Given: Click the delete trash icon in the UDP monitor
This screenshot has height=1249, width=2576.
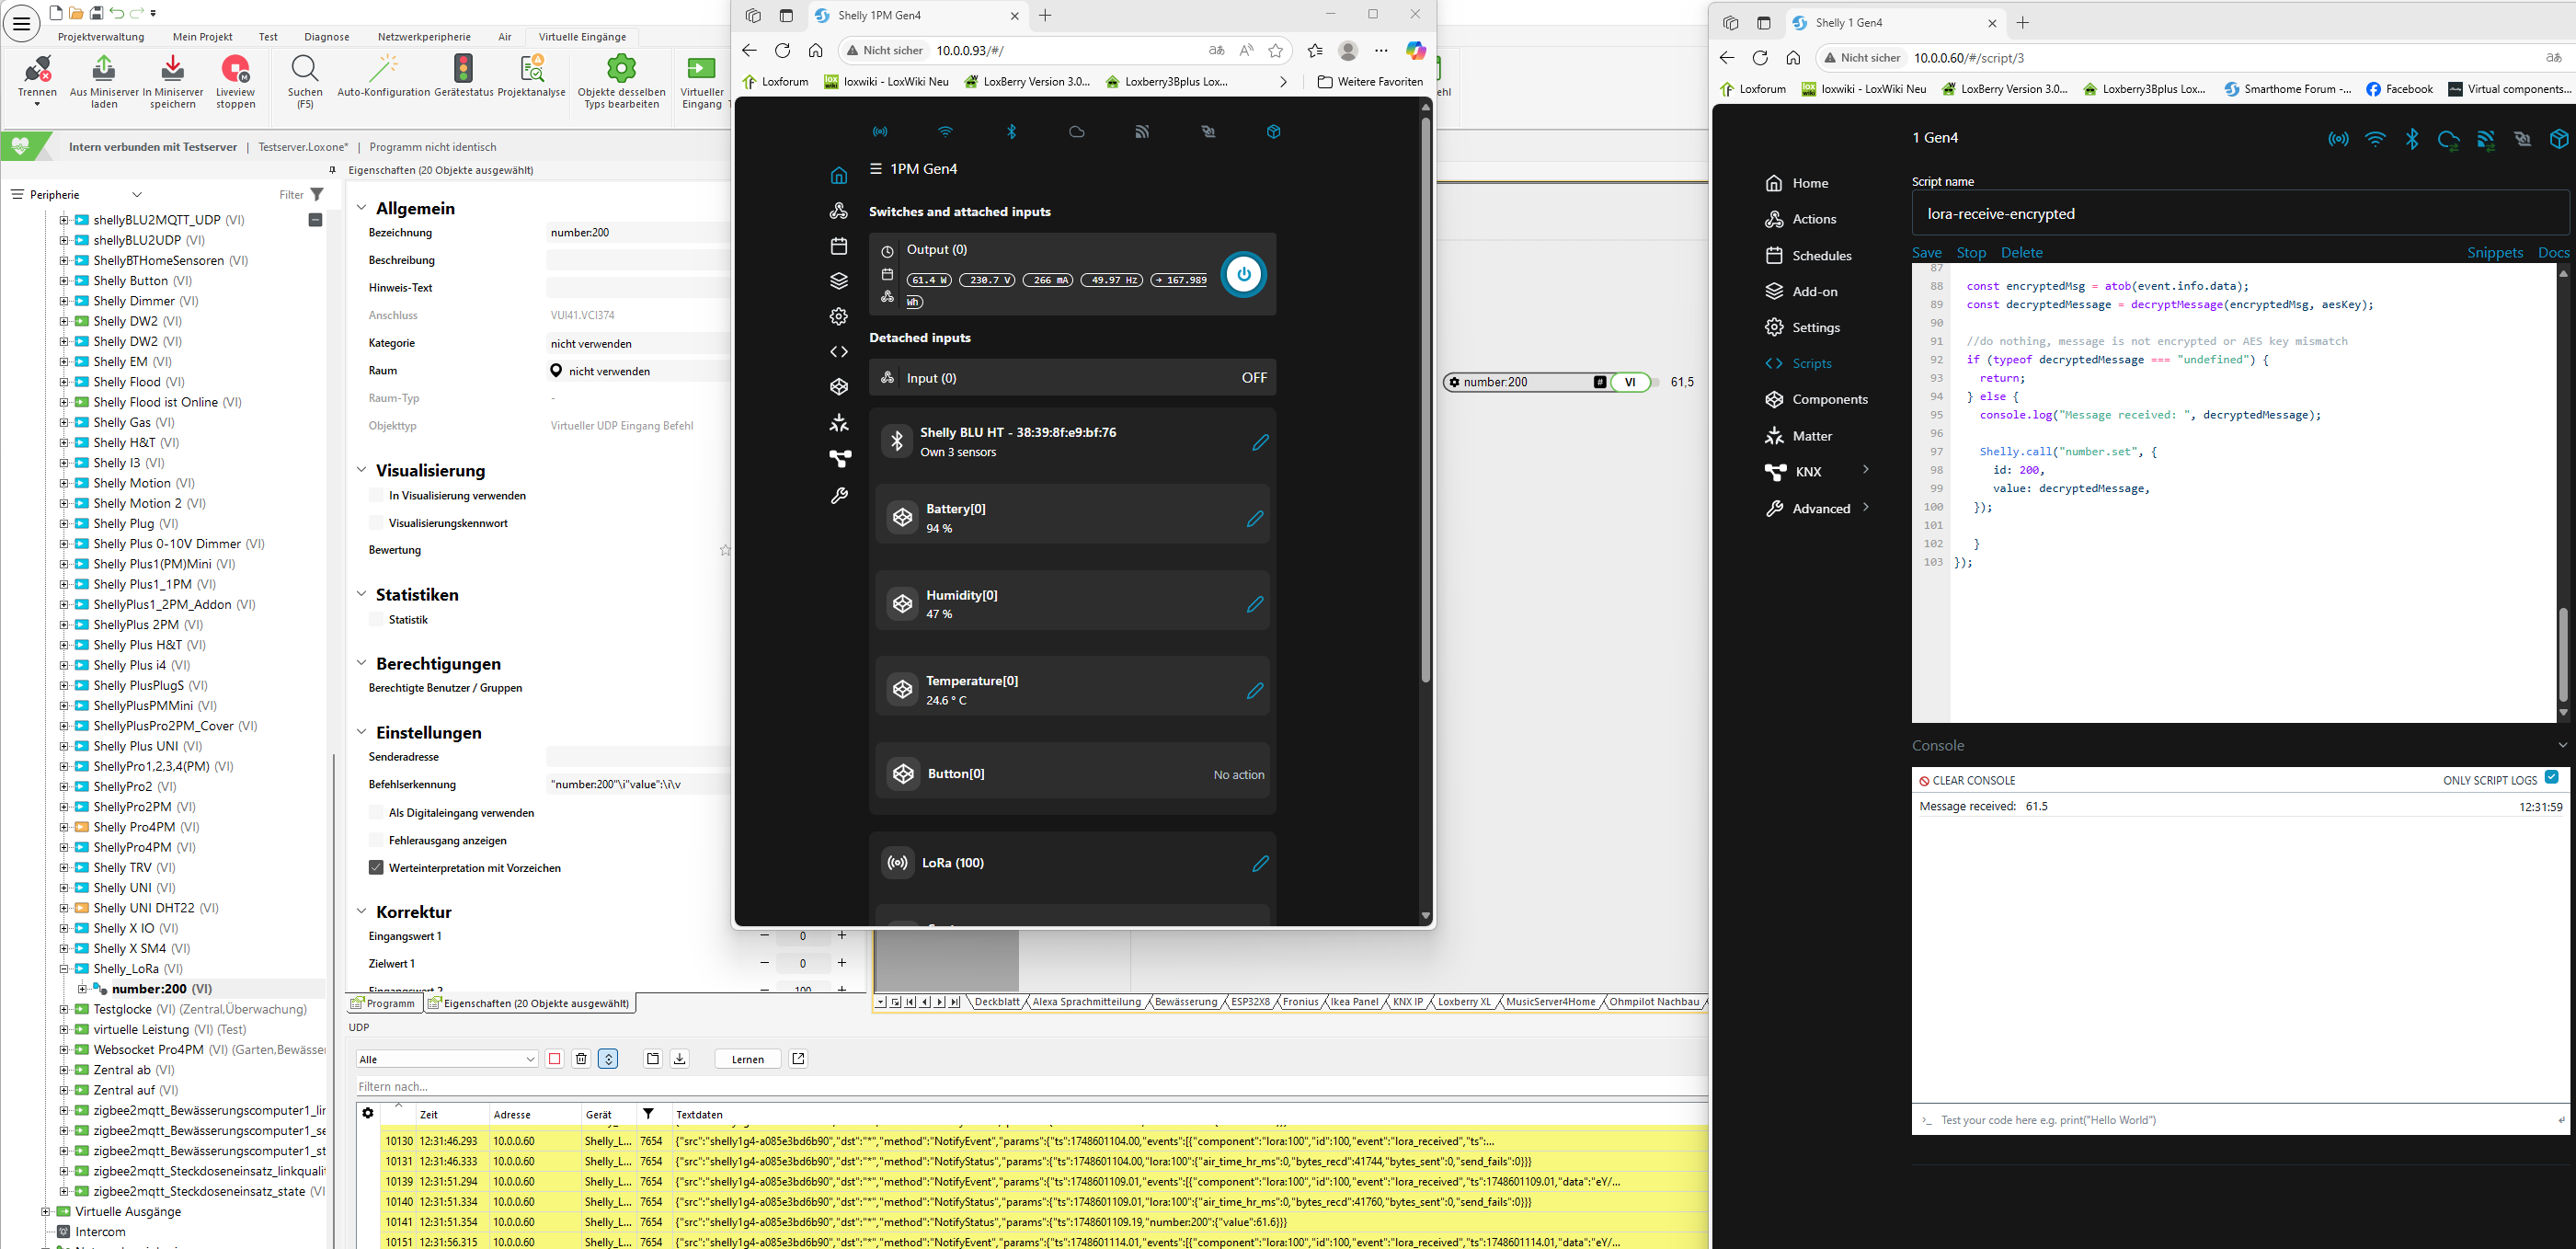Looking at the screenshot, I should coord(581,1059).
